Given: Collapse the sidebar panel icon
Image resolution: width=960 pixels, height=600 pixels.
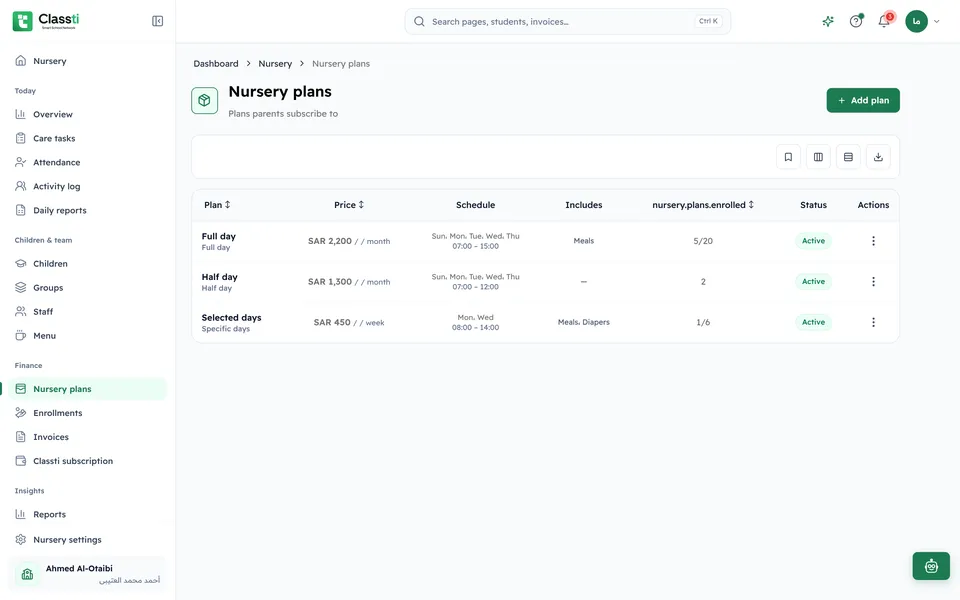Looking at the screenshot, I should (157, 21).
